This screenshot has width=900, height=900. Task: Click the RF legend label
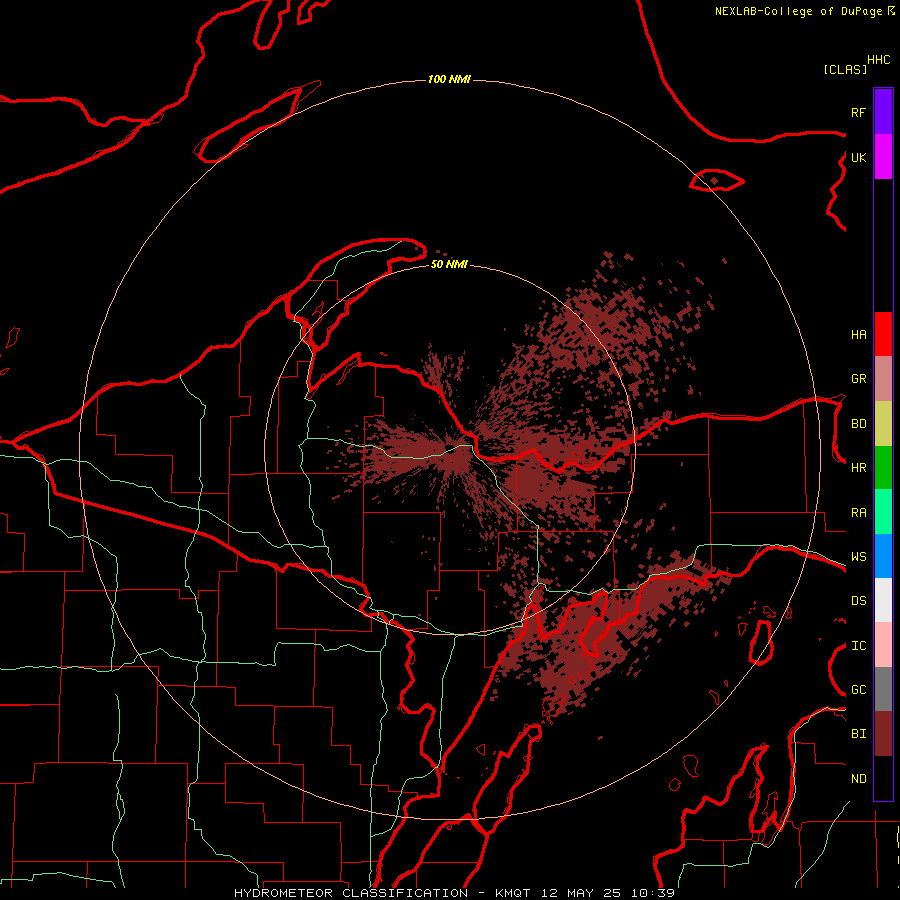tap(858, 112)
